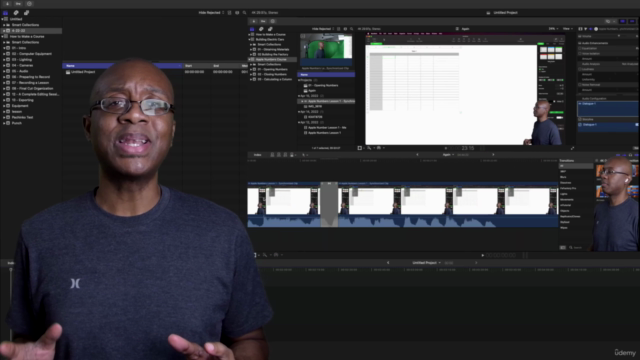Select the Dissolves transitions category
This screenshot has height=360, width=640.
click(x=566, y=183)
